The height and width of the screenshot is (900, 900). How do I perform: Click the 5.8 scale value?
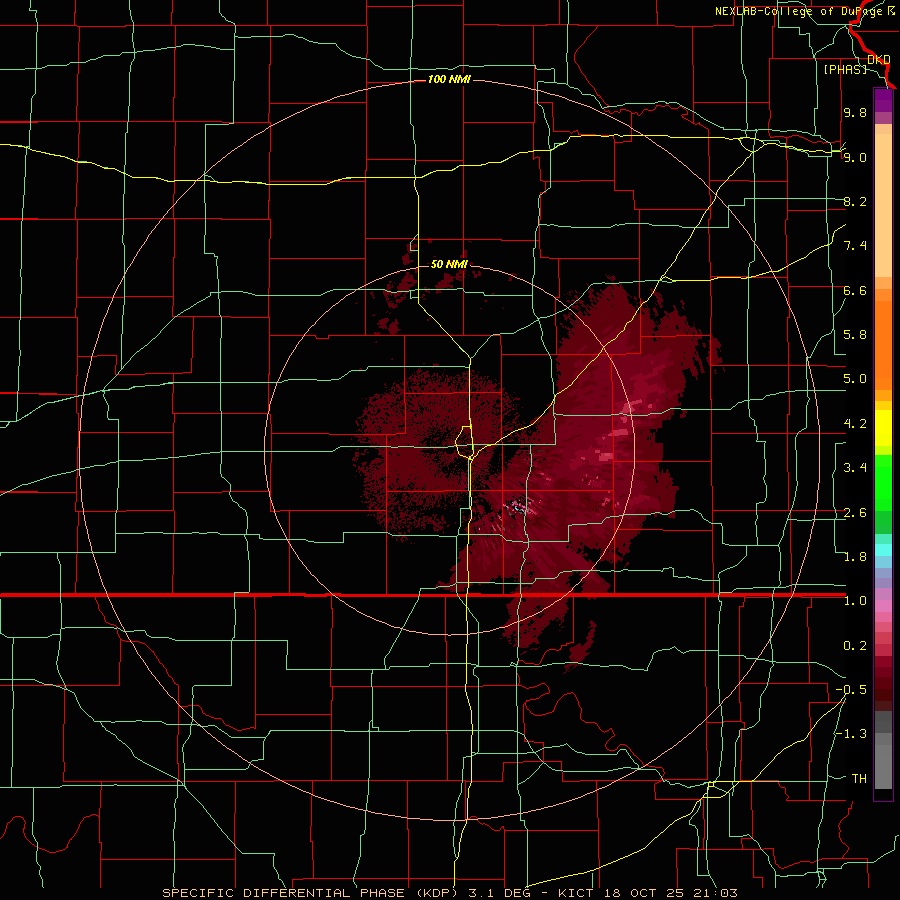[x=855, y=335]
